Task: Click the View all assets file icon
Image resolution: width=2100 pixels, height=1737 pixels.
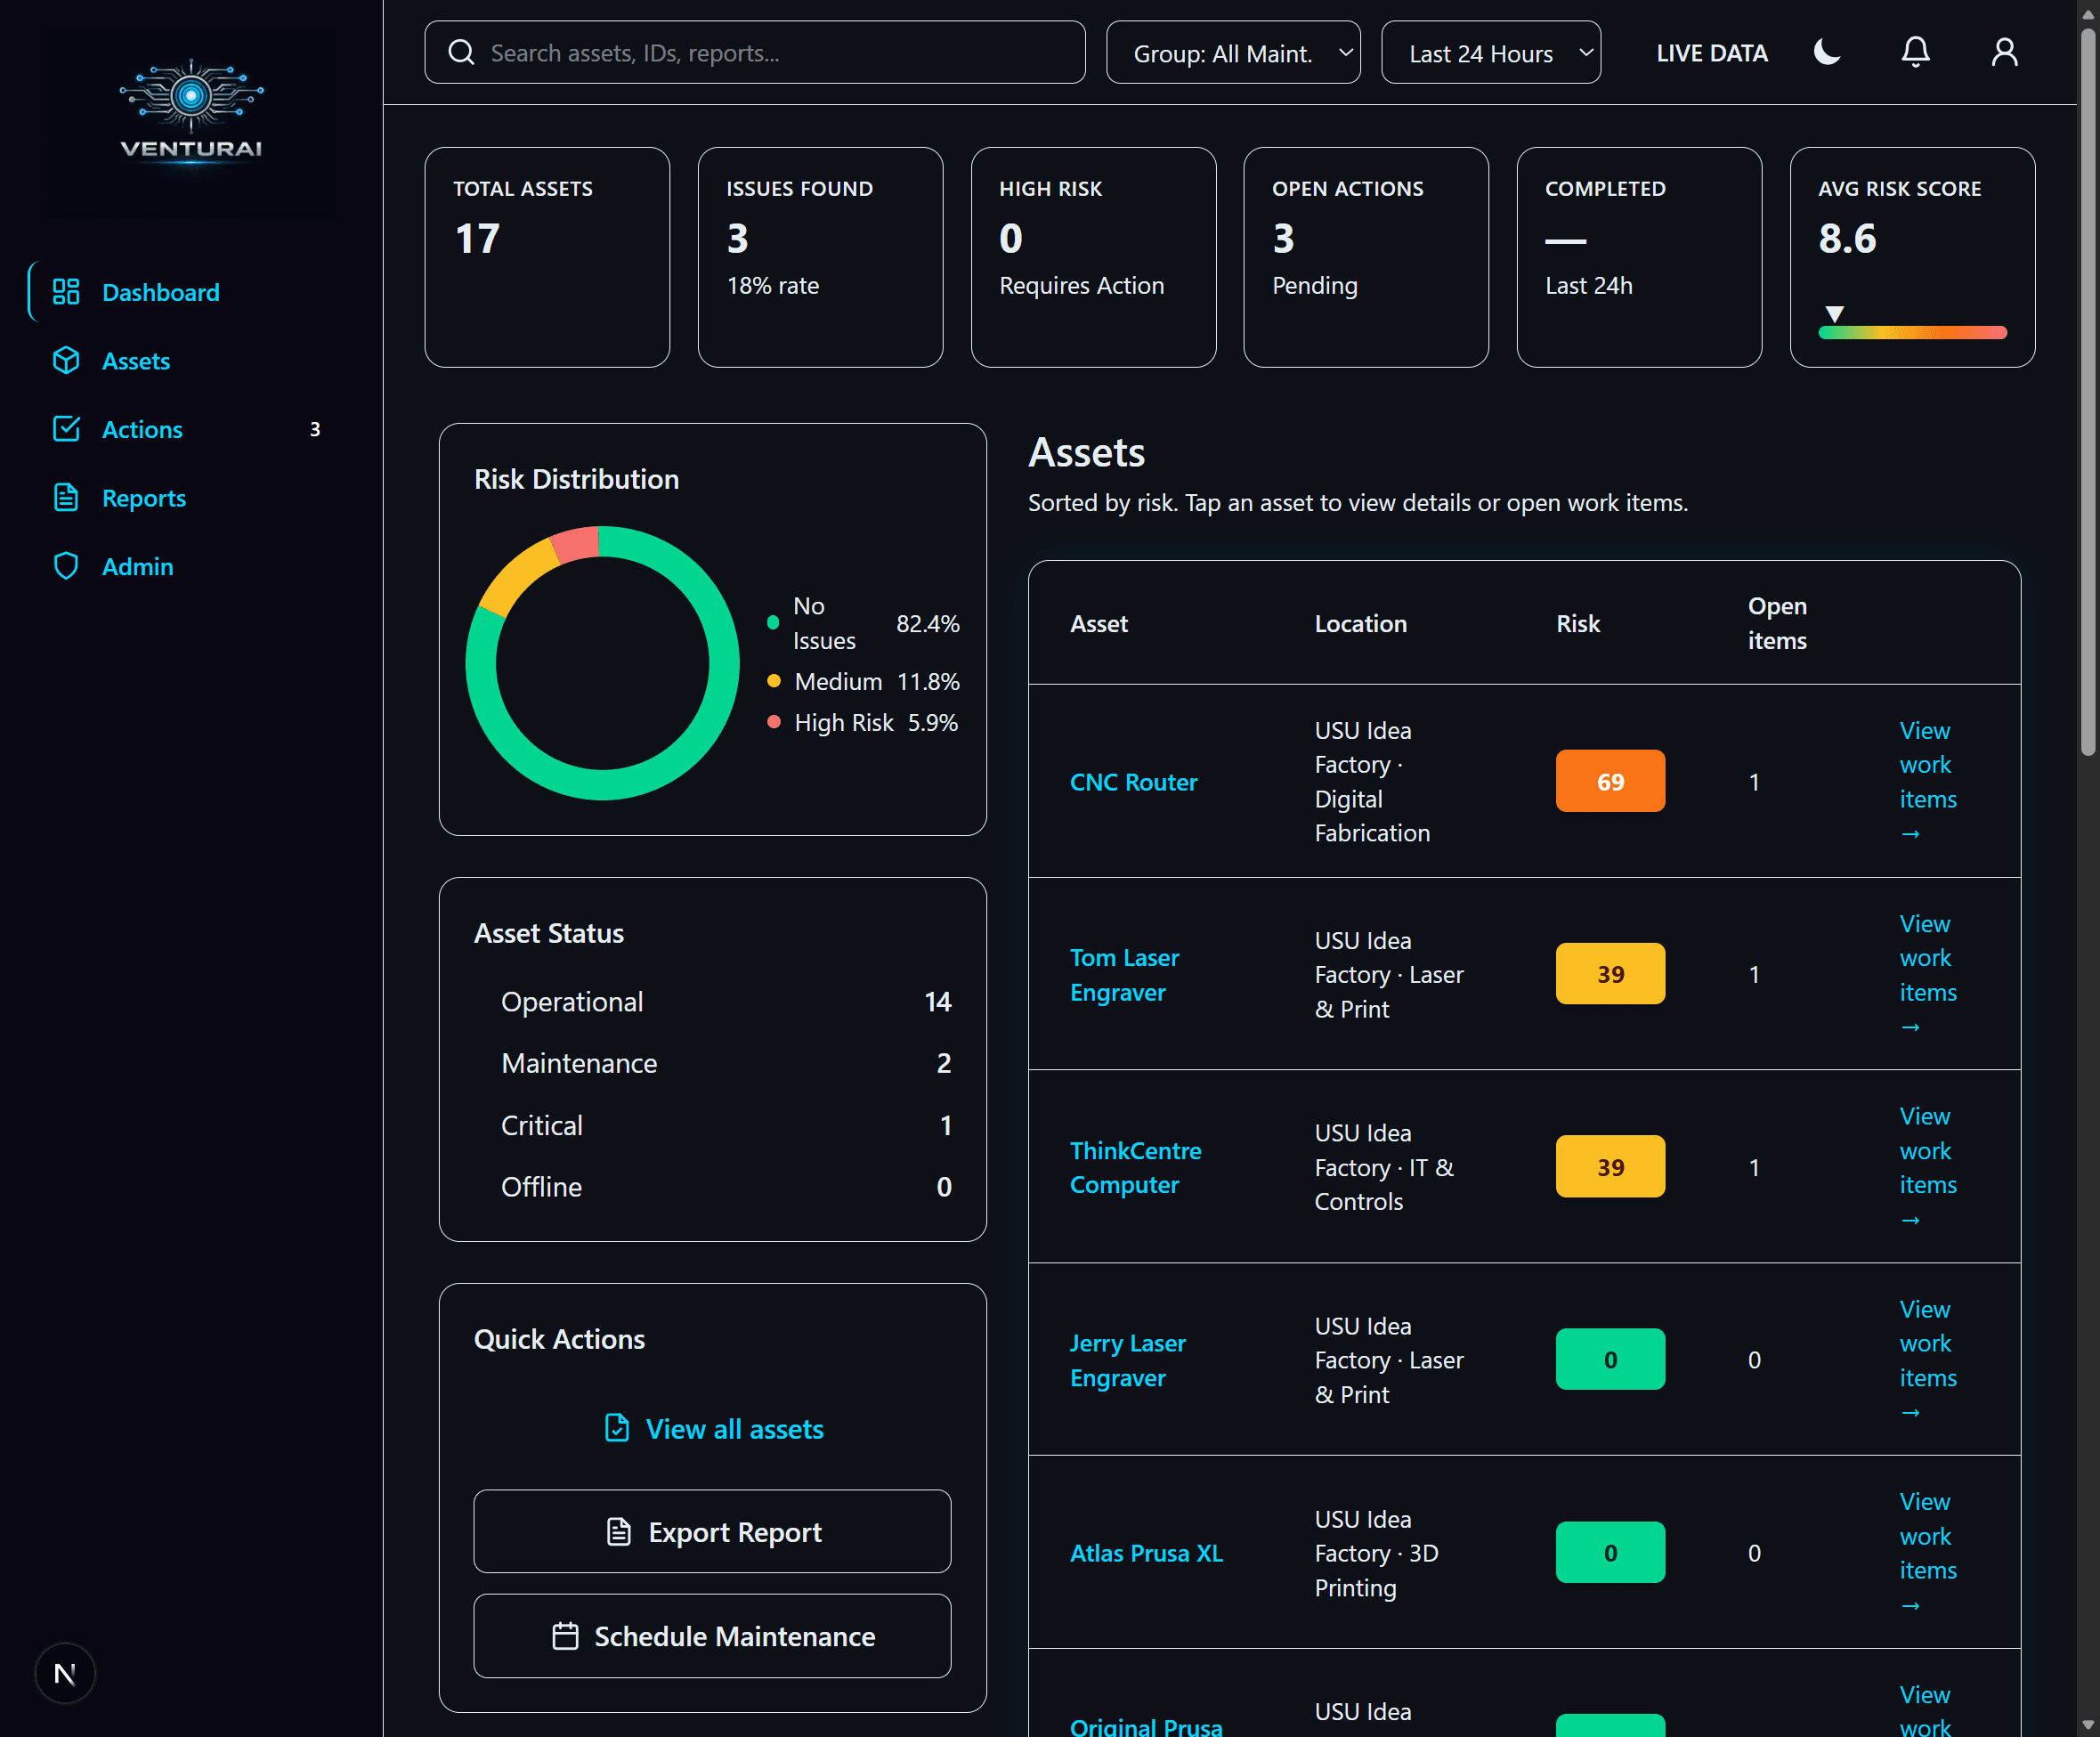Action: pos(617,1428)
